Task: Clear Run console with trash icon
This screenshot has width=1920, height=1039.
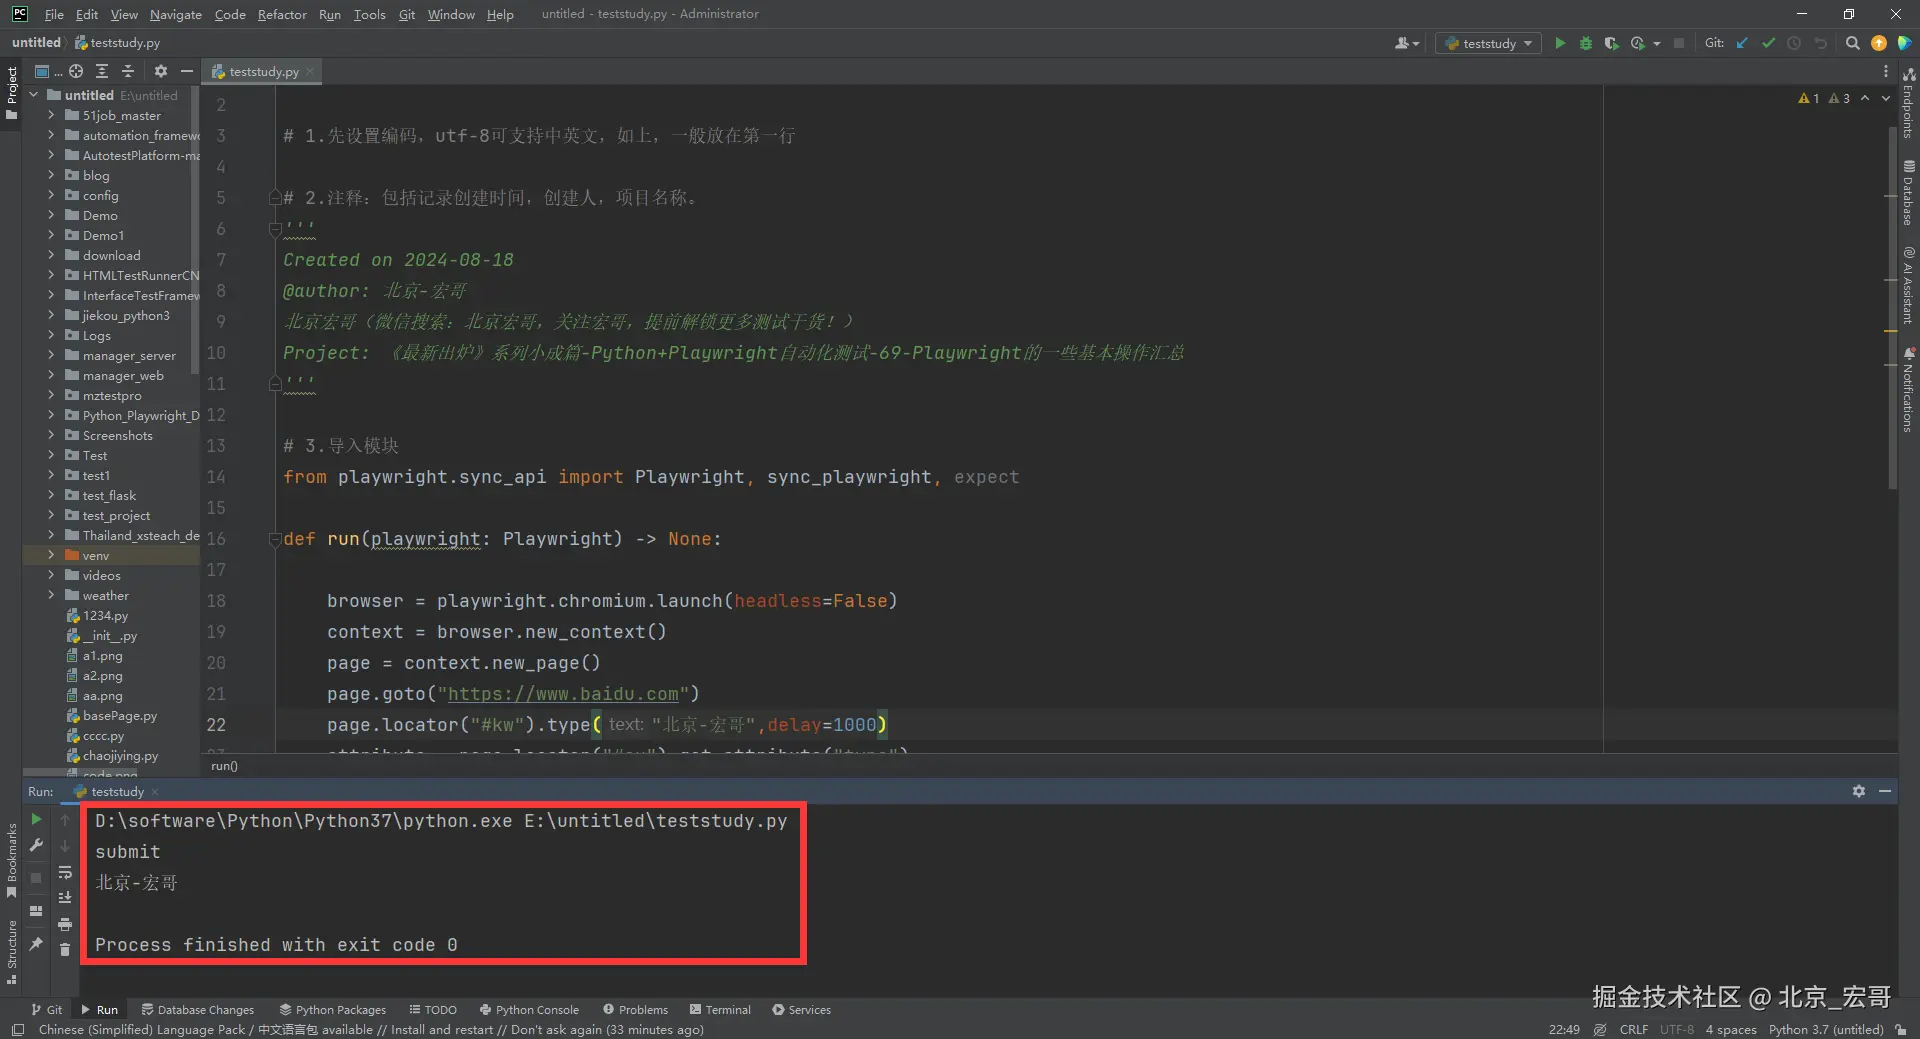Action: pos(65,949)
